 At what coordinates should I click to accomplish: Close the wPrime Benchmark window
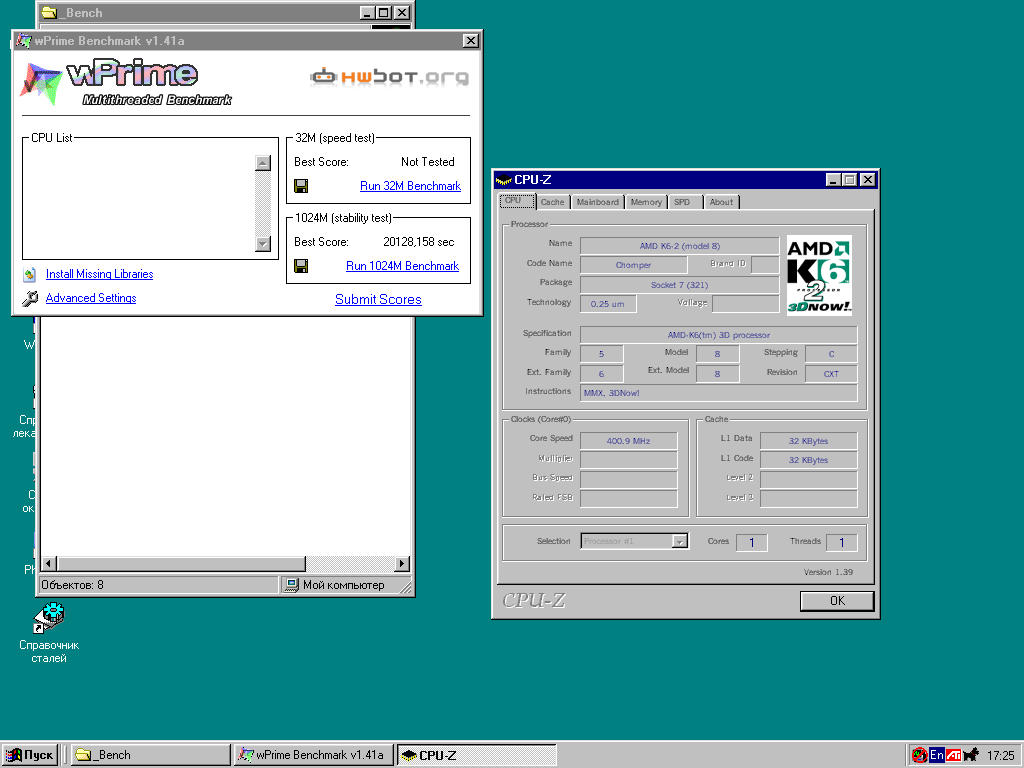[470, 41]
